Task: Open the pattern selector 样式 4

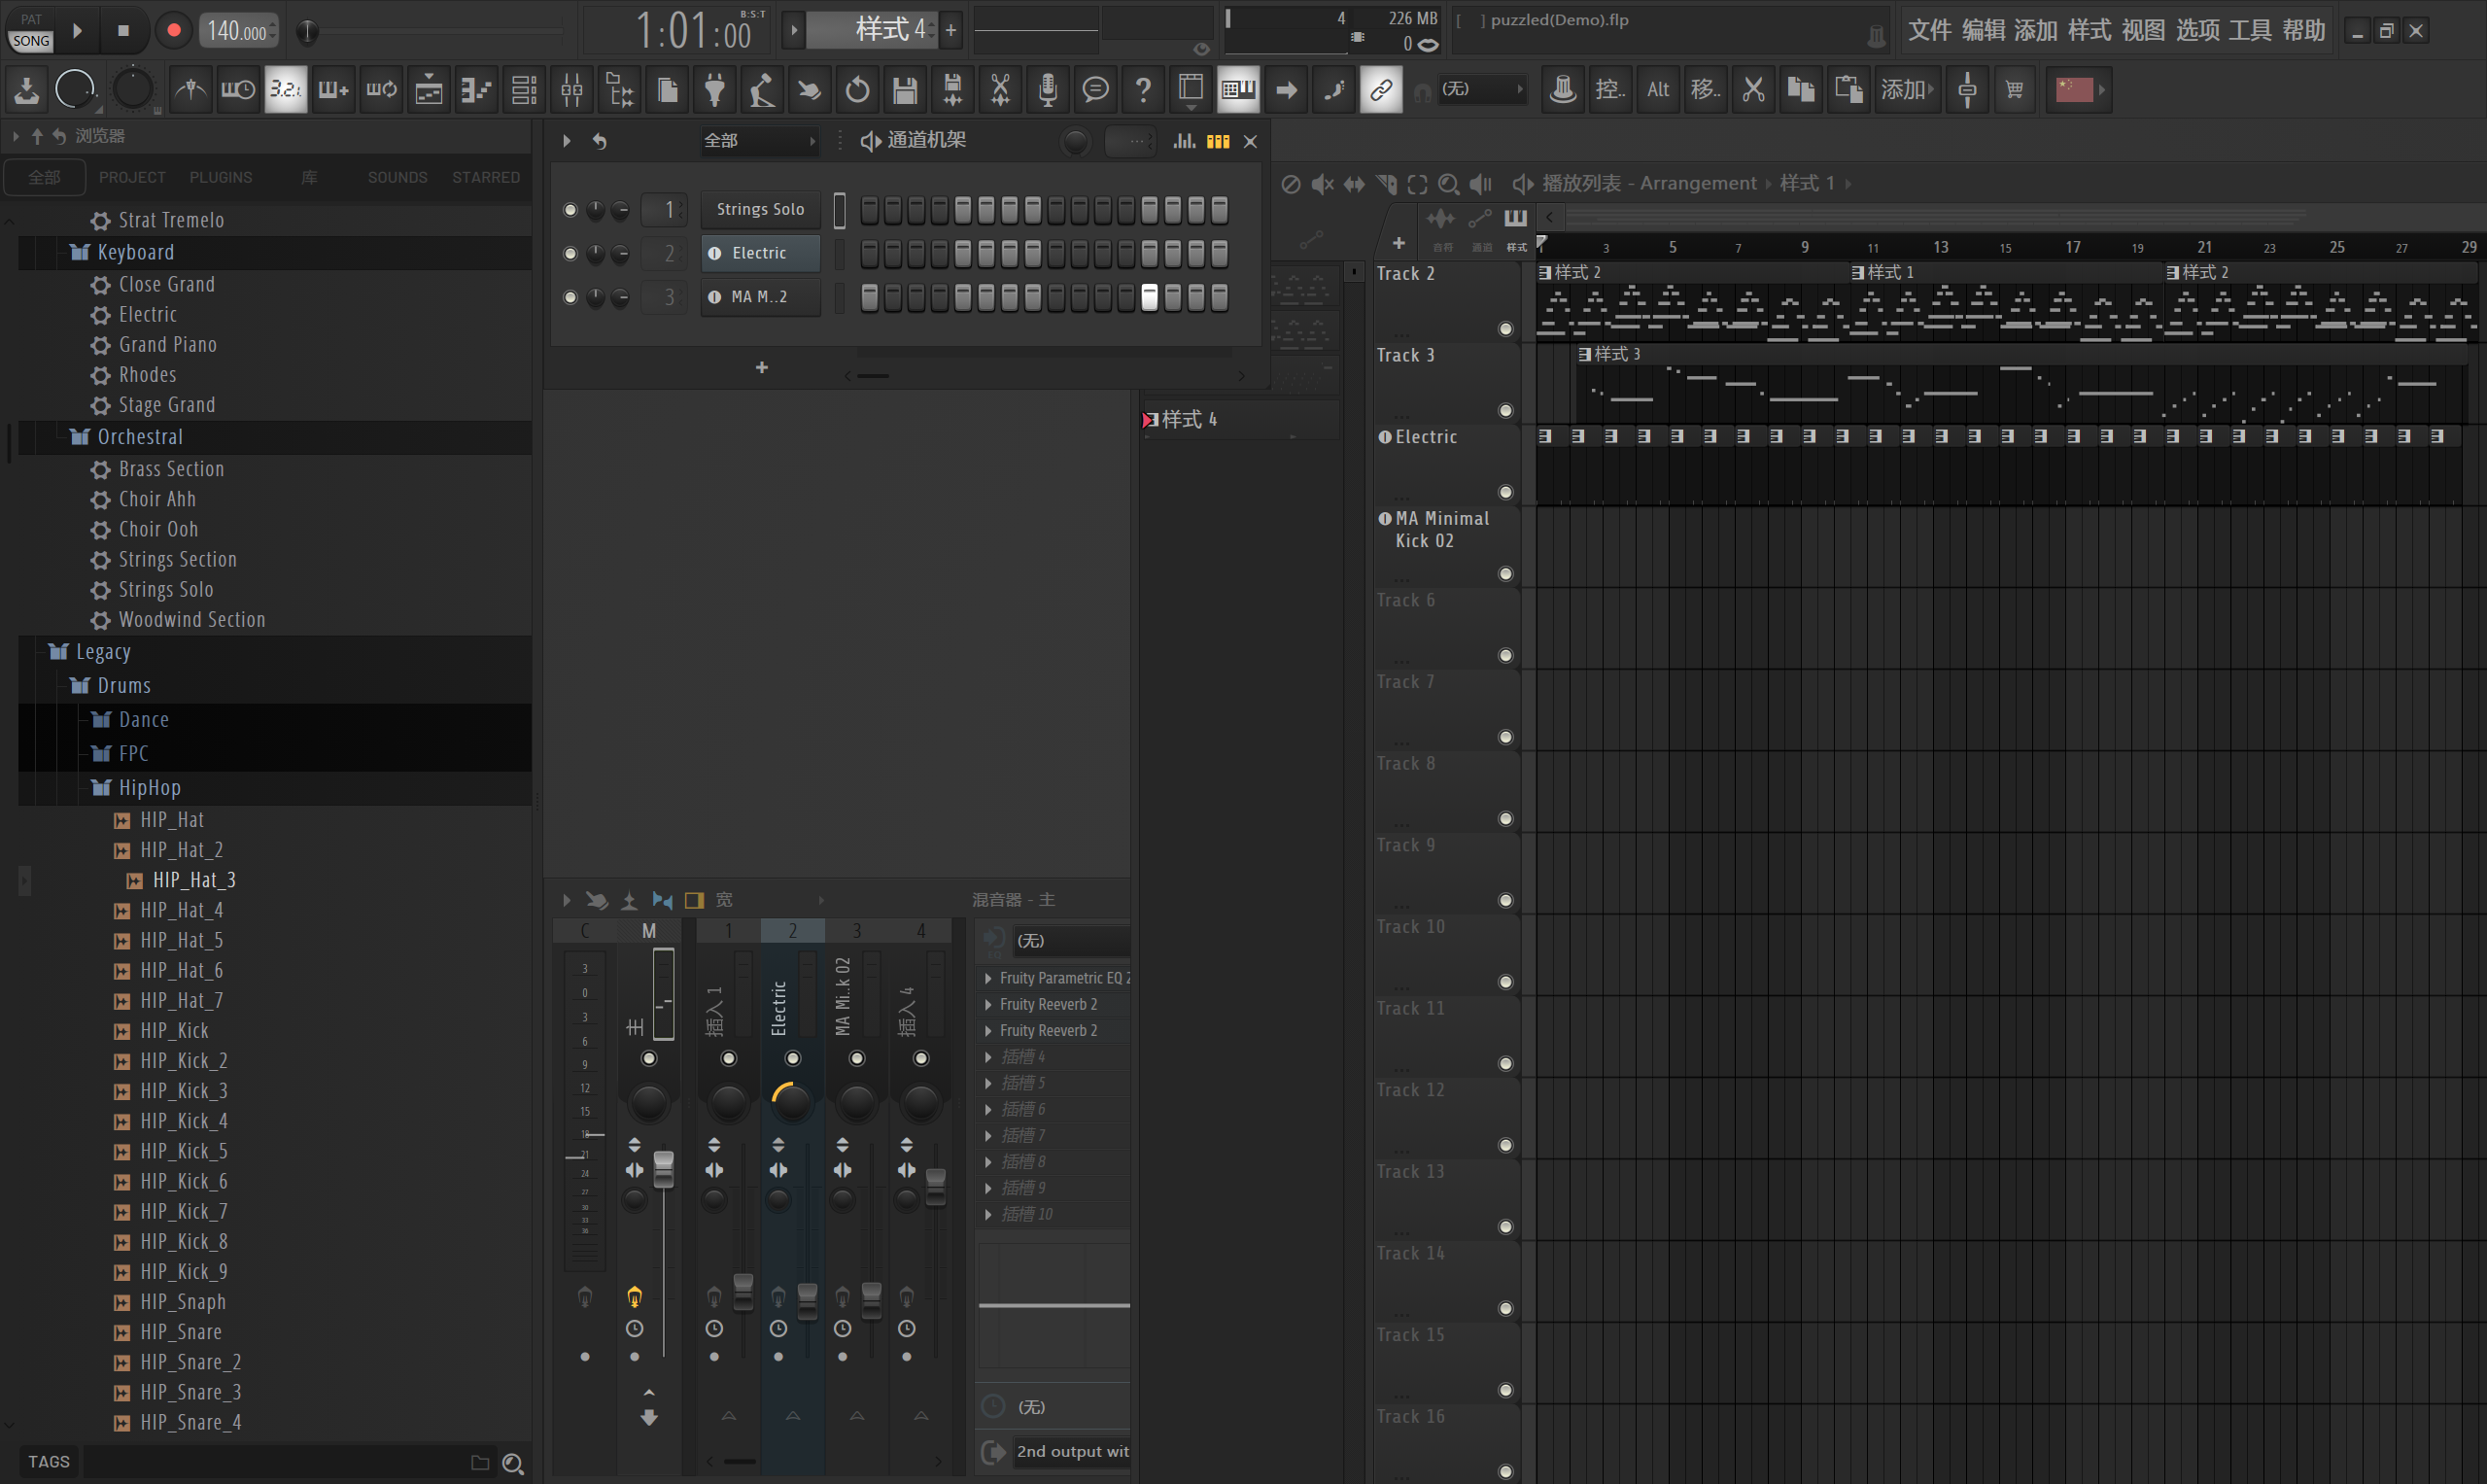Action: click(872, 30)
